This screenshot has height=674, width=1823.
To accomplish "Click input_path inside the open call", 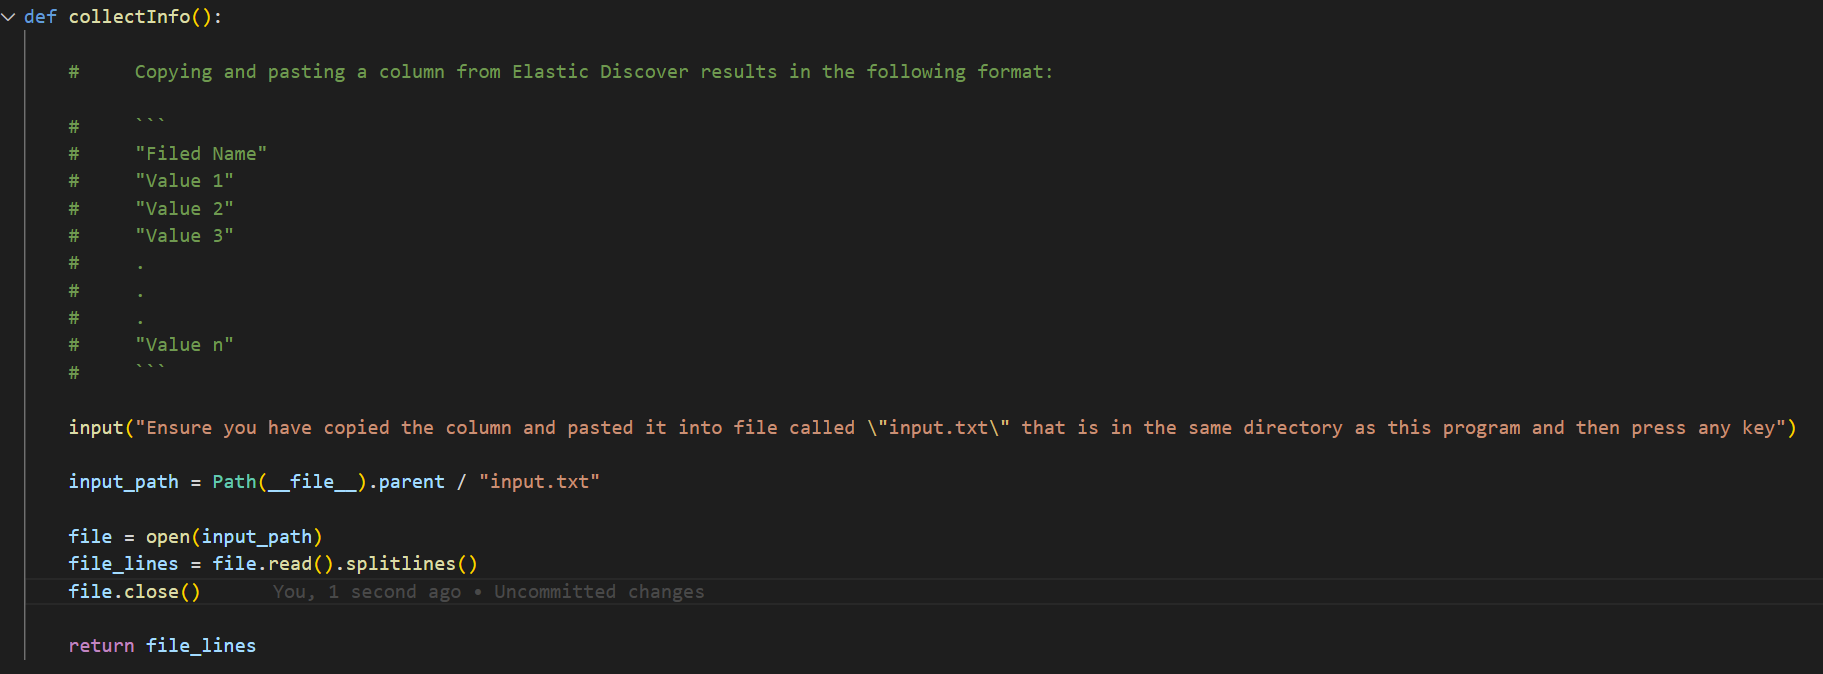I will (257, 537).
